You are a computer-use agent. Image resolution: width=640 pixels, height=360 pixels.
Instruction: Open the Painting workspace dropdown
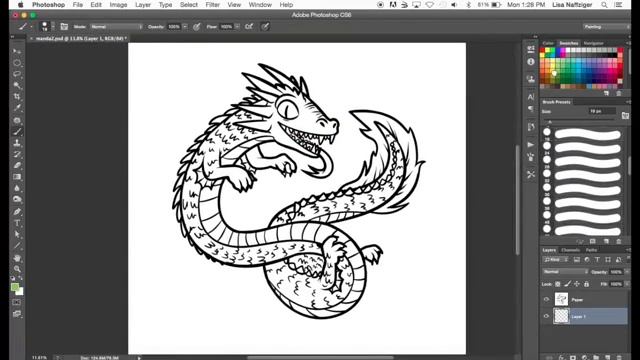click(x=607, y=27)
